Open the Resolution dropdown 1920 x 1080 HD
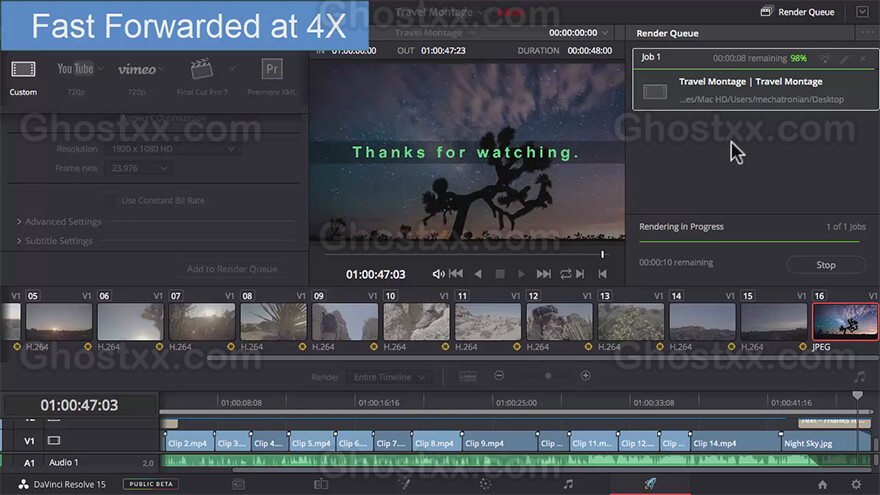The image size is (880, 495). click(x=172, y=149)
